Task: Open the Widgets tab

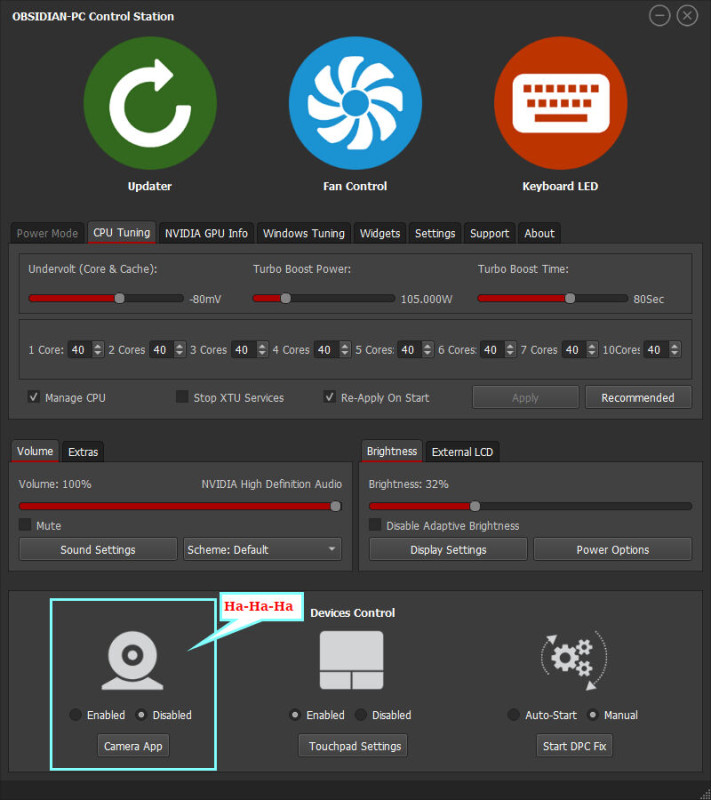Action: point(380,233)
